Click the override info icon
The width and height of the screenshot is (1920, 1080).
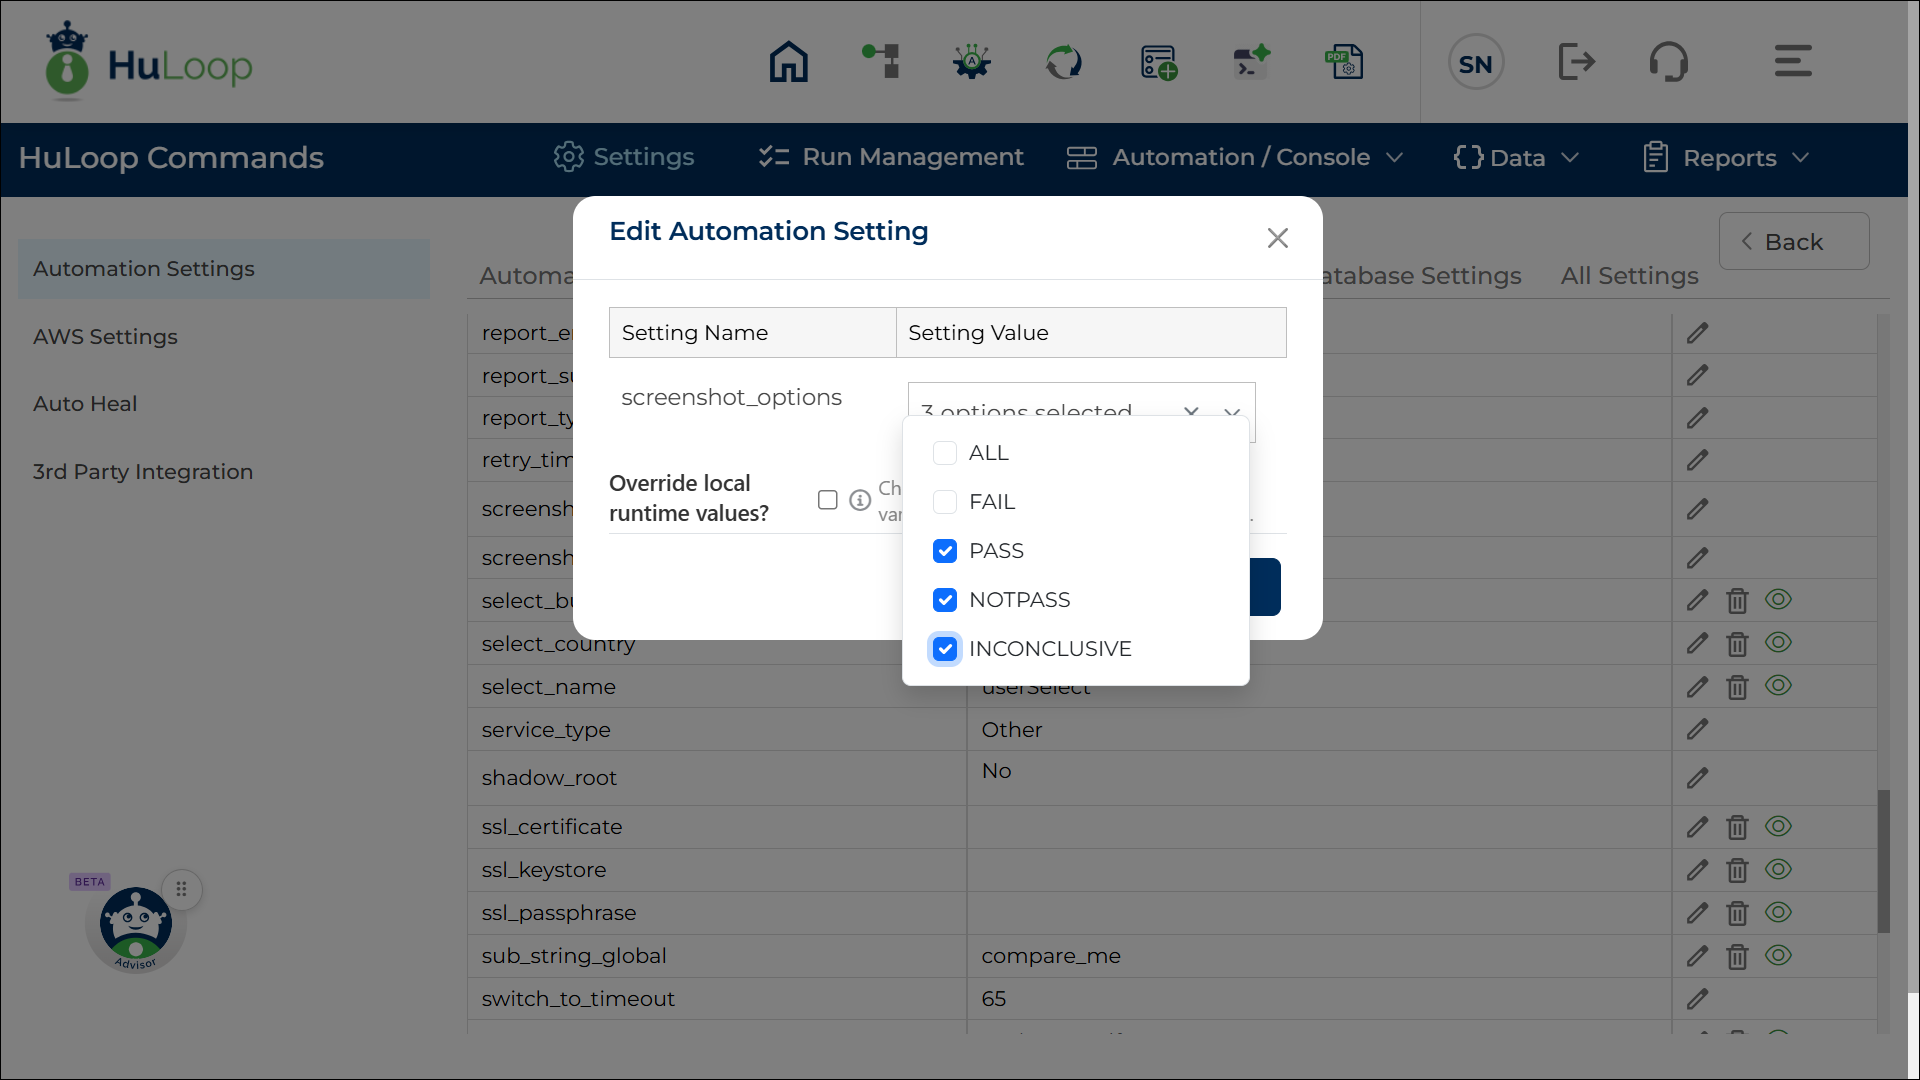point(860,500)
